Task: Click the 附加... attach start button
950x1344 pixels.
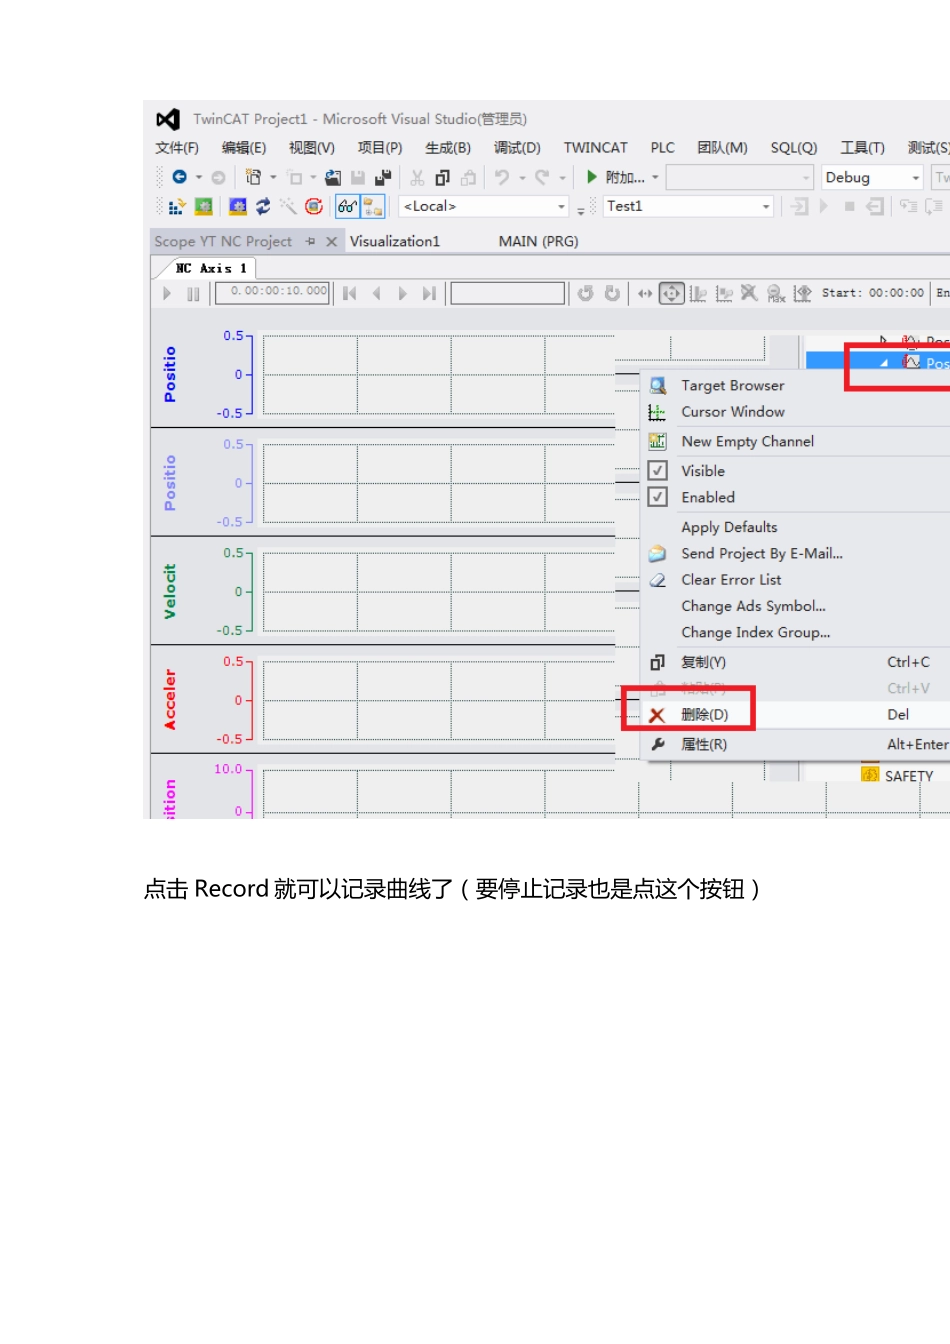Action: [614, 177]
